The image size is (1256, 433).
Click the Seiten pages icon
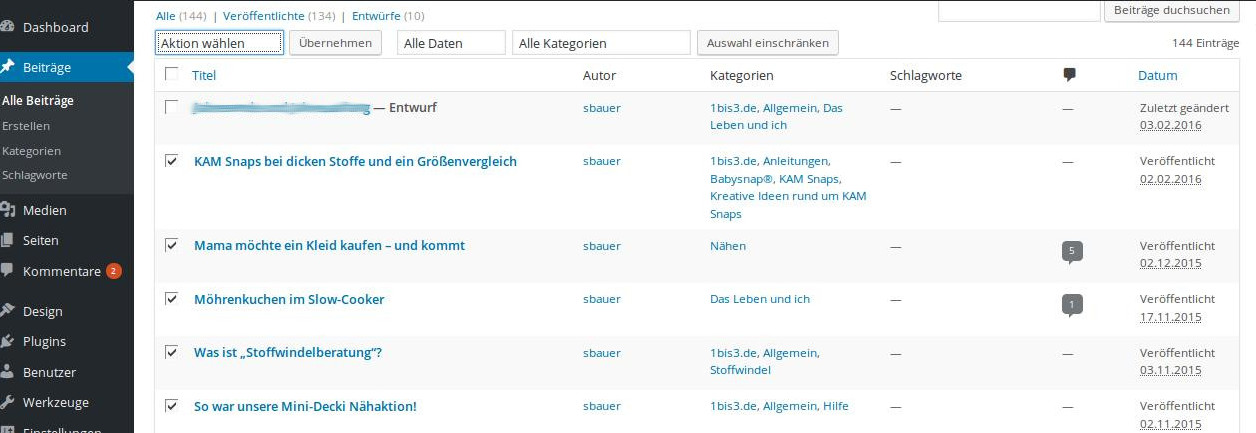(x=8, y=240)
